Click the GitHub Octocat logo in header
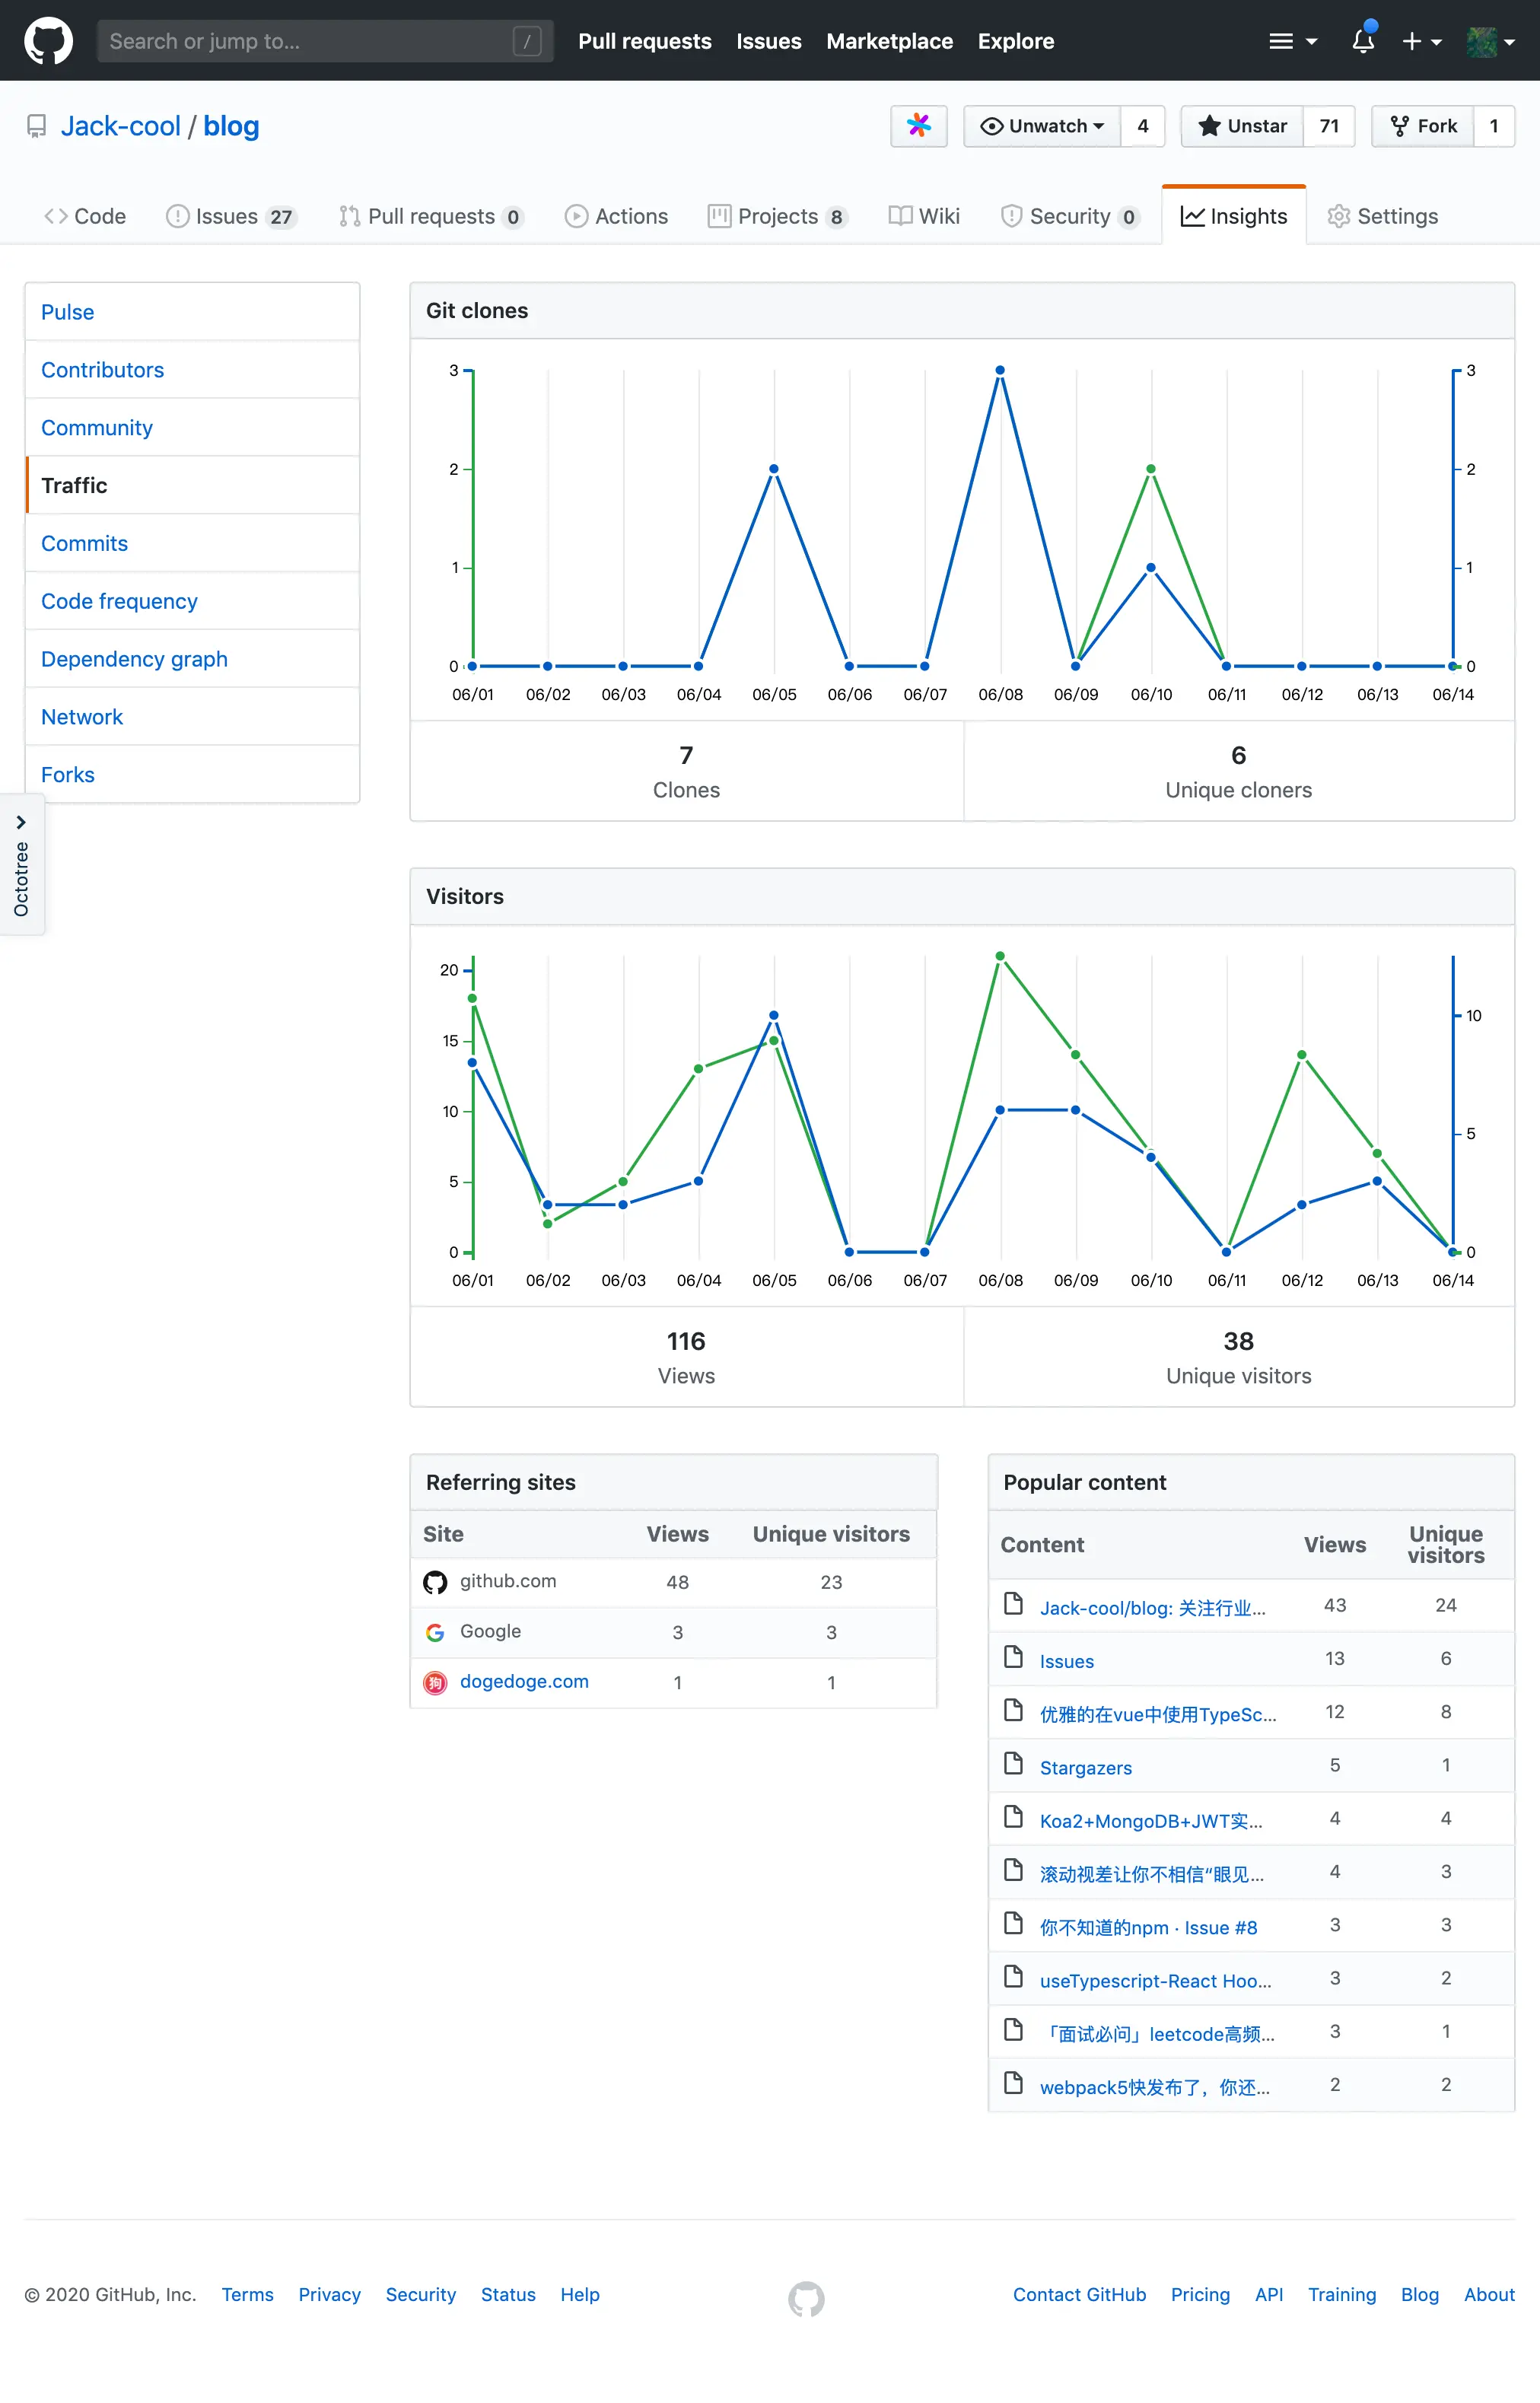This screenshot has height=2403, width=1540. click(48, 41)
